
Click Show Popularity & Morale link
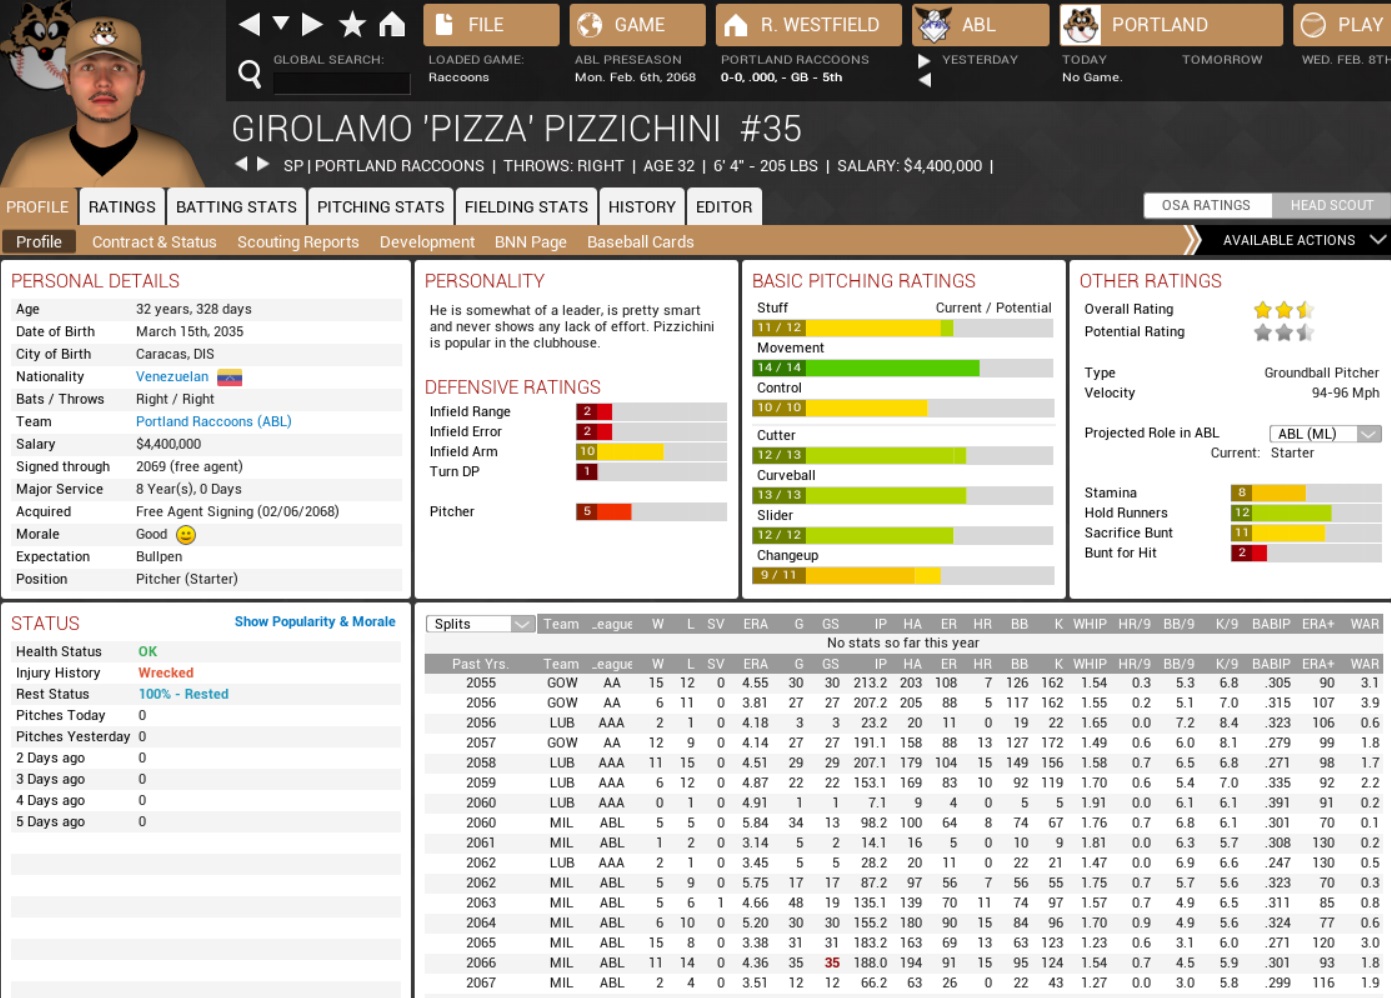[314, 621]
